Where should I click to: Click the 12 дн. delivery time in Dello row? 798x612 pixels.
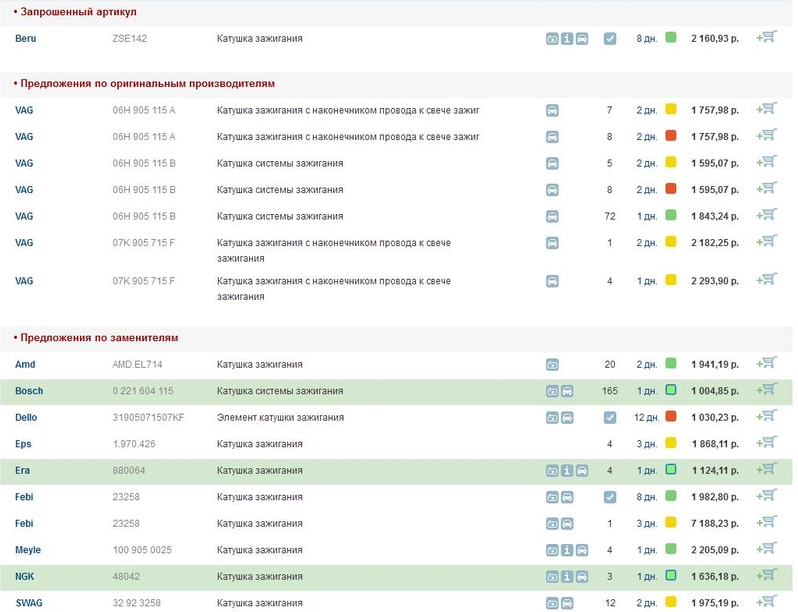(646, 418)
